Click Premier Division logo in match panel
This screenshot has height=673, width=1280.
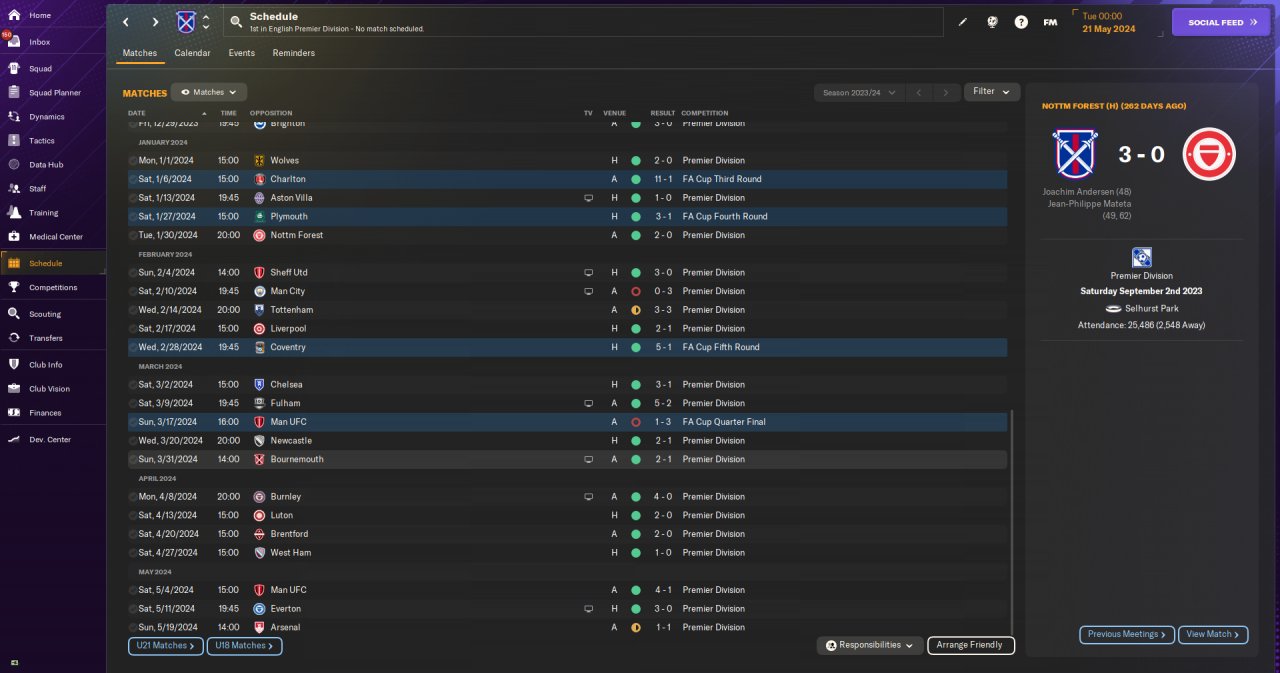click(x=1141, y=257)
